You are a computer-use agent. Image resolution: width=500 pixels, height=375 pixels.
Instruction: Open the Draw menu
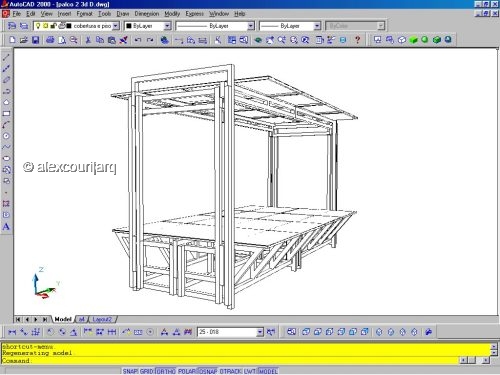123,14
